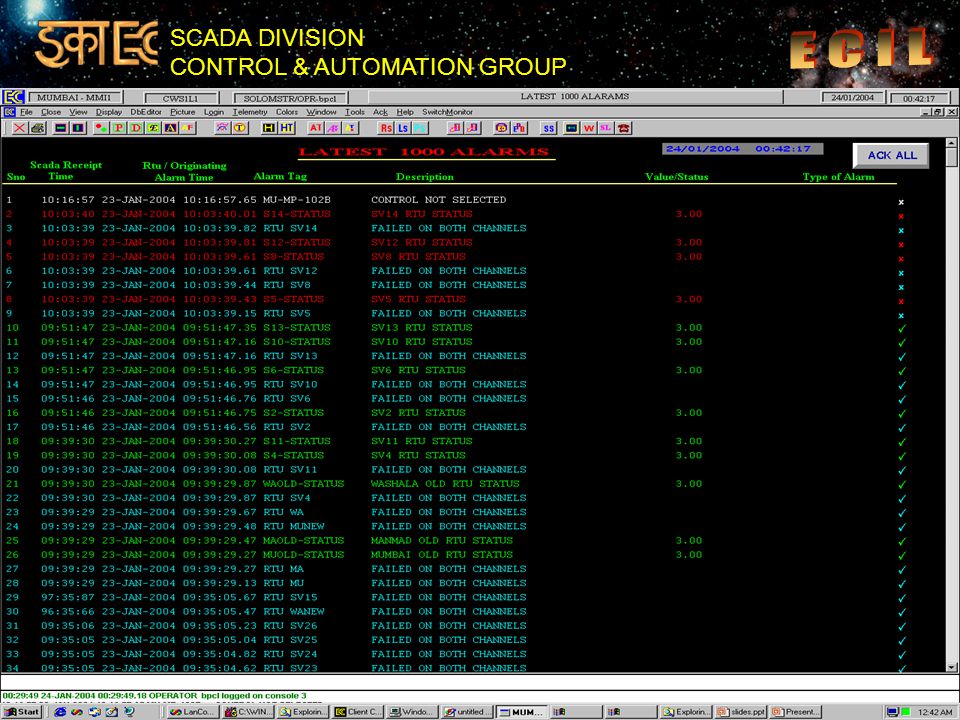The height and width of the screenshot is (720, 960).
Task: Switch to the untitled taskbar window
Action: click(x=469, y=712)
